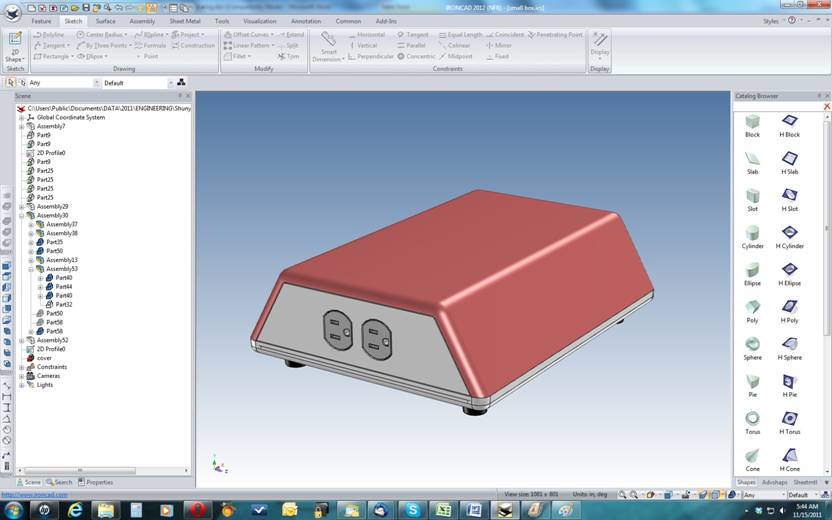Open the Styles dropdown menu
This screenshot has width=832, height=520.
[x=774, y=20]
